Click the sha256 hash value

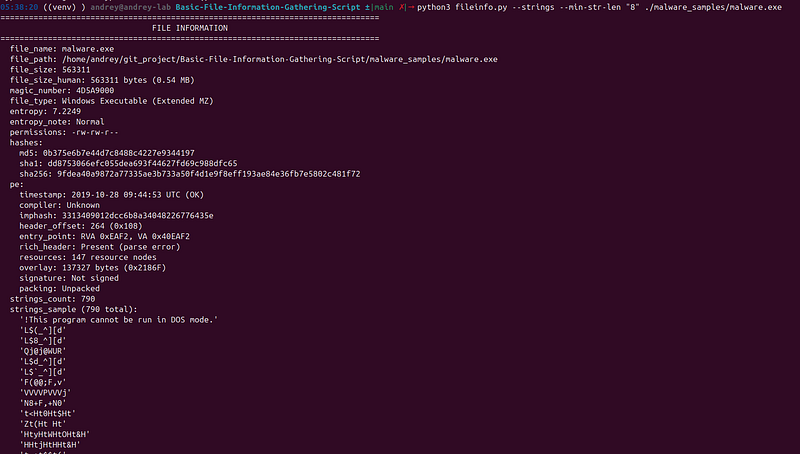click(x=209, y=174)
